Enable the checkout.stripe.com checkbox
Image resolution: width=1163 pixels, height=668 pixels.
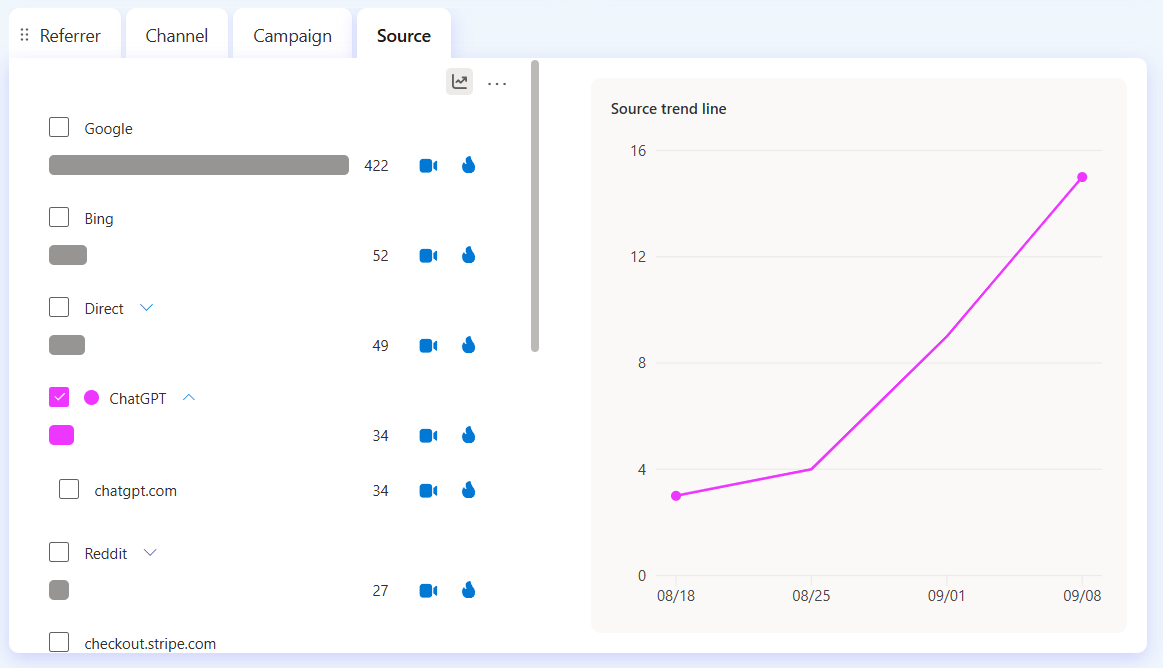pyautogui.click(x=59, y=642)
